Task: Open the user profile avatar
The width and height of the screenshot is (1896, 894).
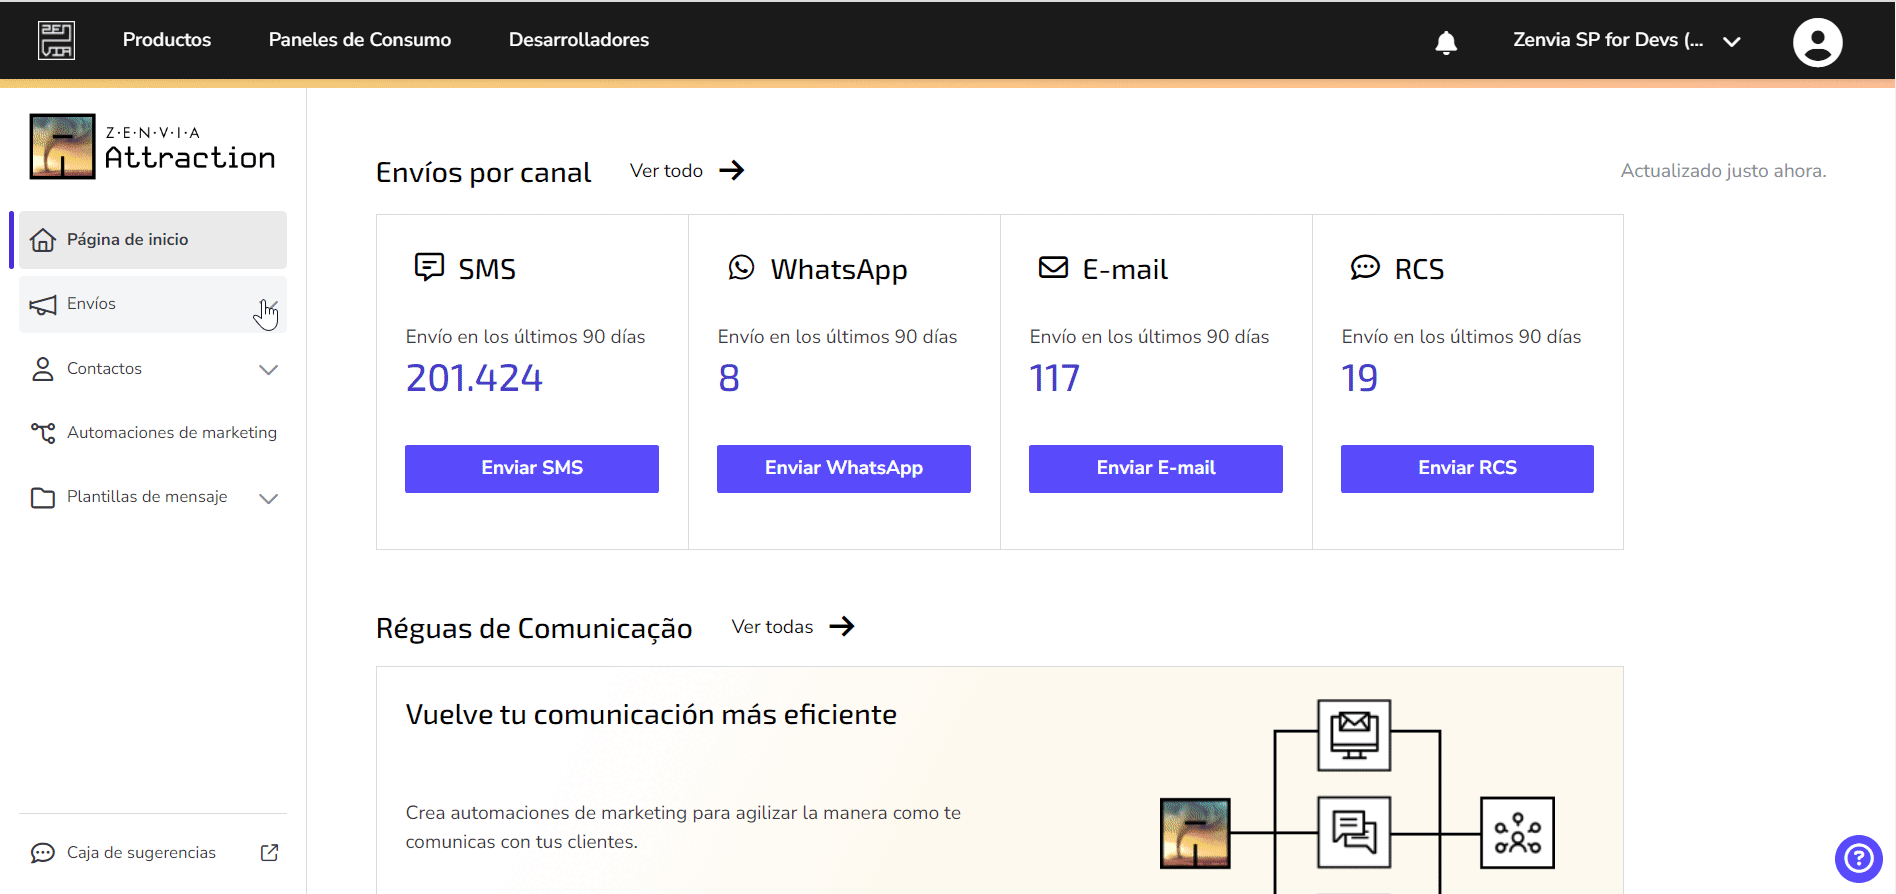Action: (x=1817, y=42)
